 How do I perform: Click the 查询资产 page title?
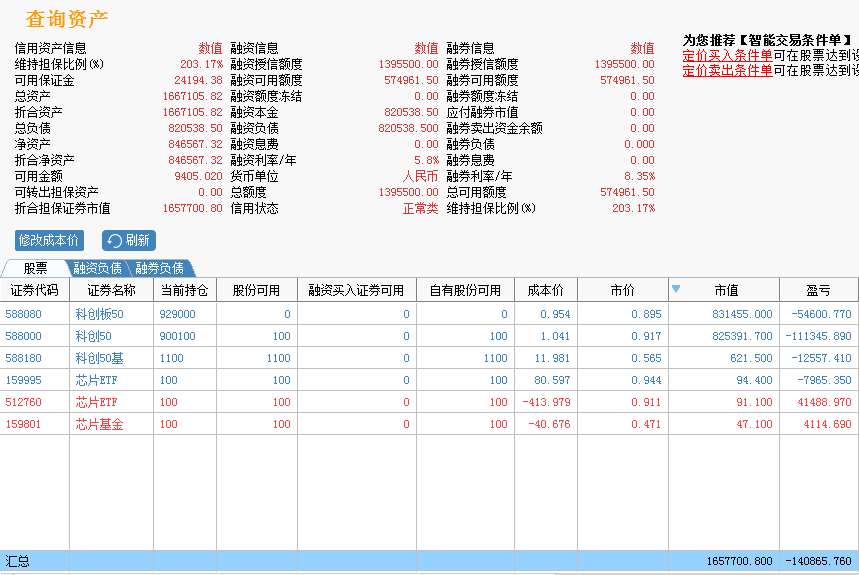pyautogui.click(x=66, y=19)
